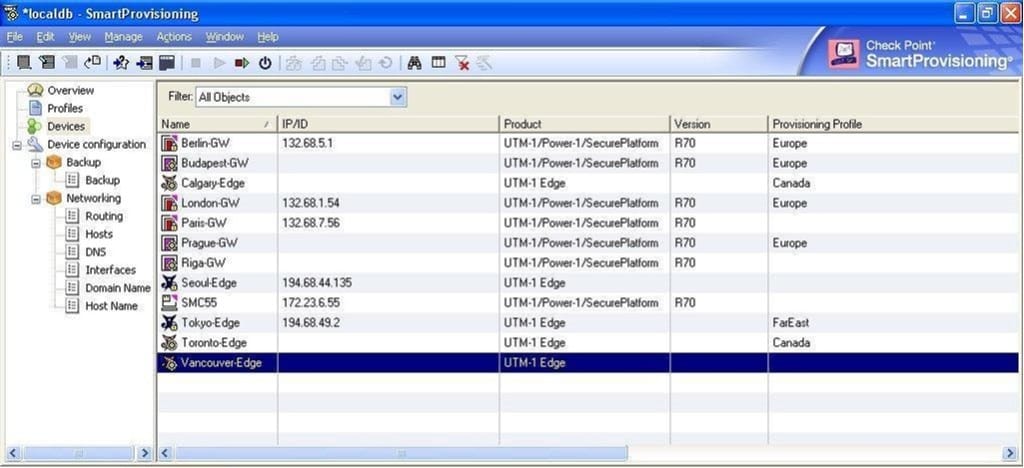Select the Toronto-Edge row name

pos(214,343)
